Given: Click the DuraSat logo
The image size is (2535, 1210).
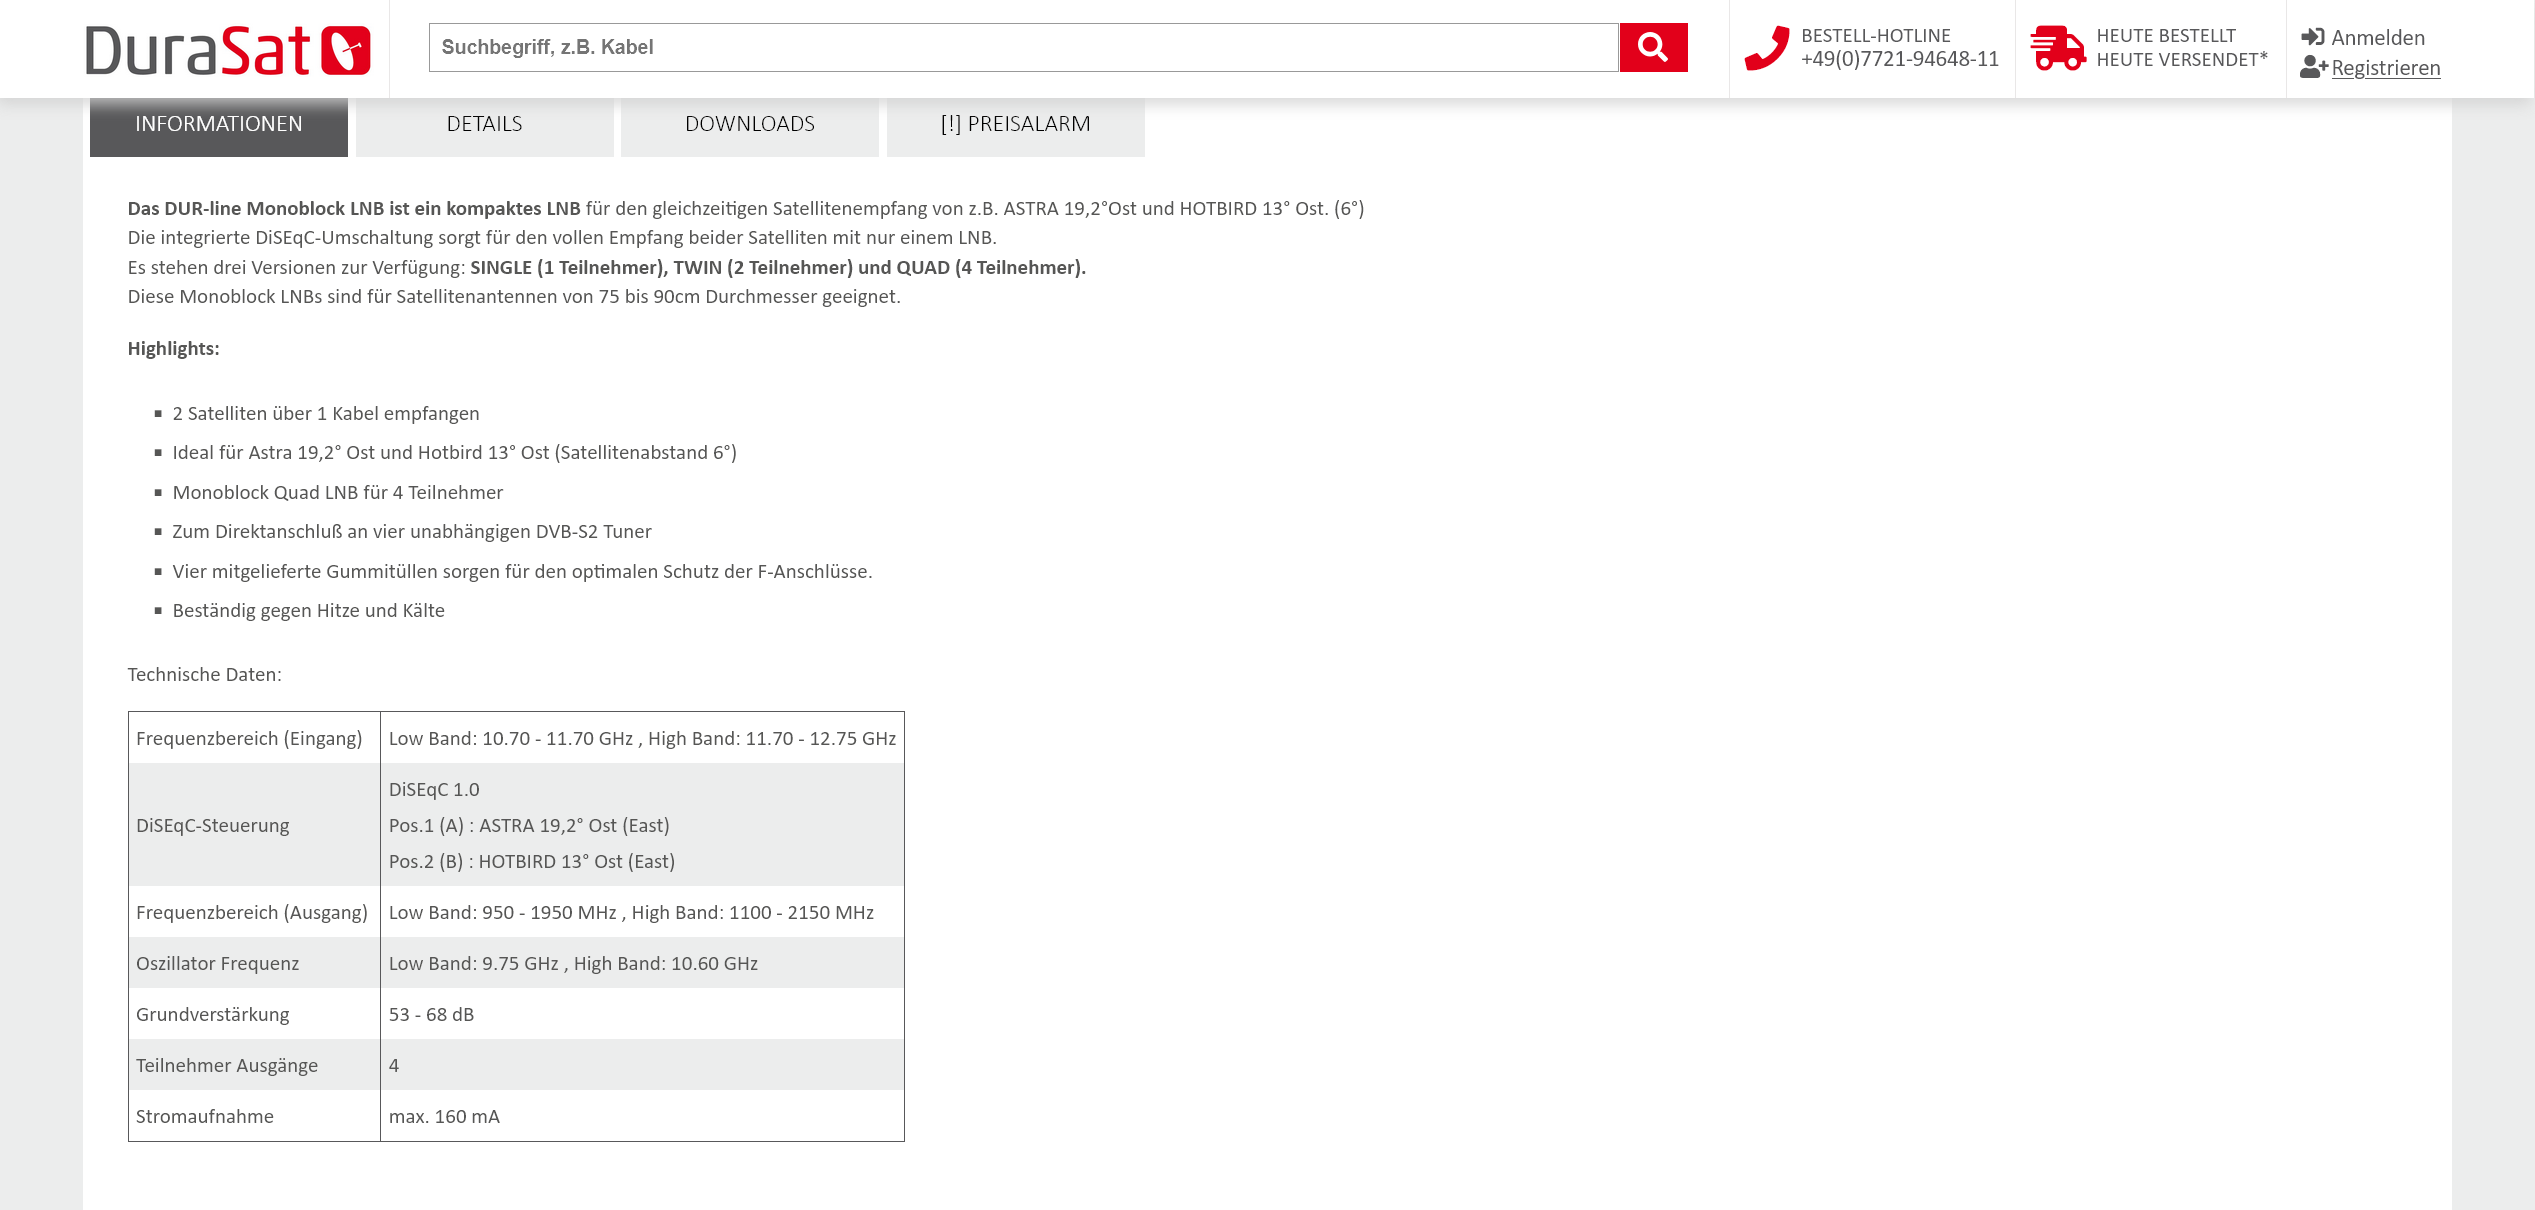Looking at the screenshot, I should coord(228,50).
